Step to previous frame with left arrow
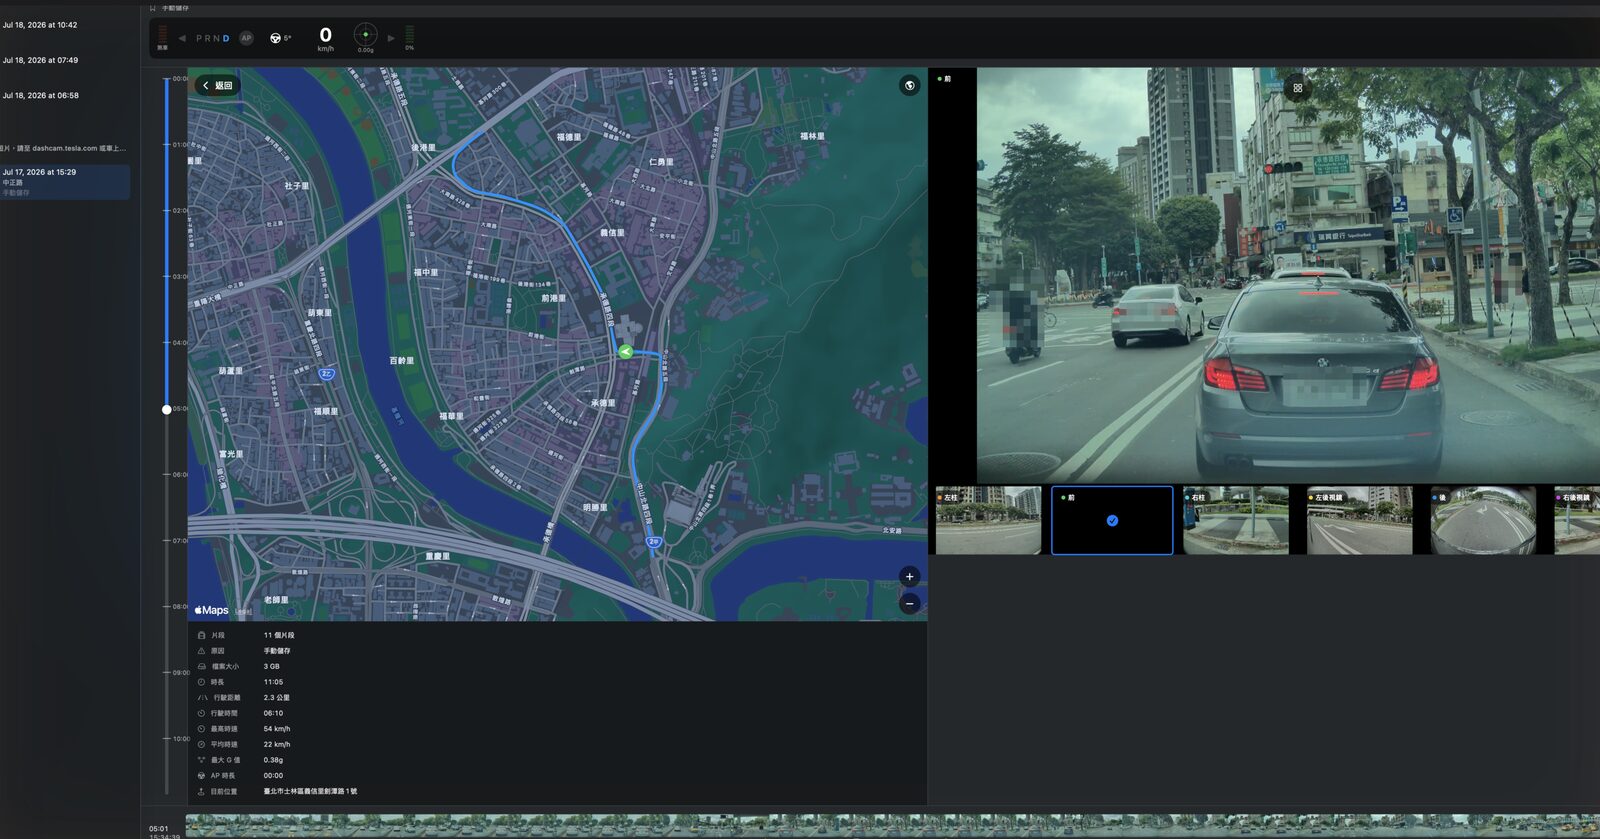This screenshot has height=839, width=1600. (182, 38)
